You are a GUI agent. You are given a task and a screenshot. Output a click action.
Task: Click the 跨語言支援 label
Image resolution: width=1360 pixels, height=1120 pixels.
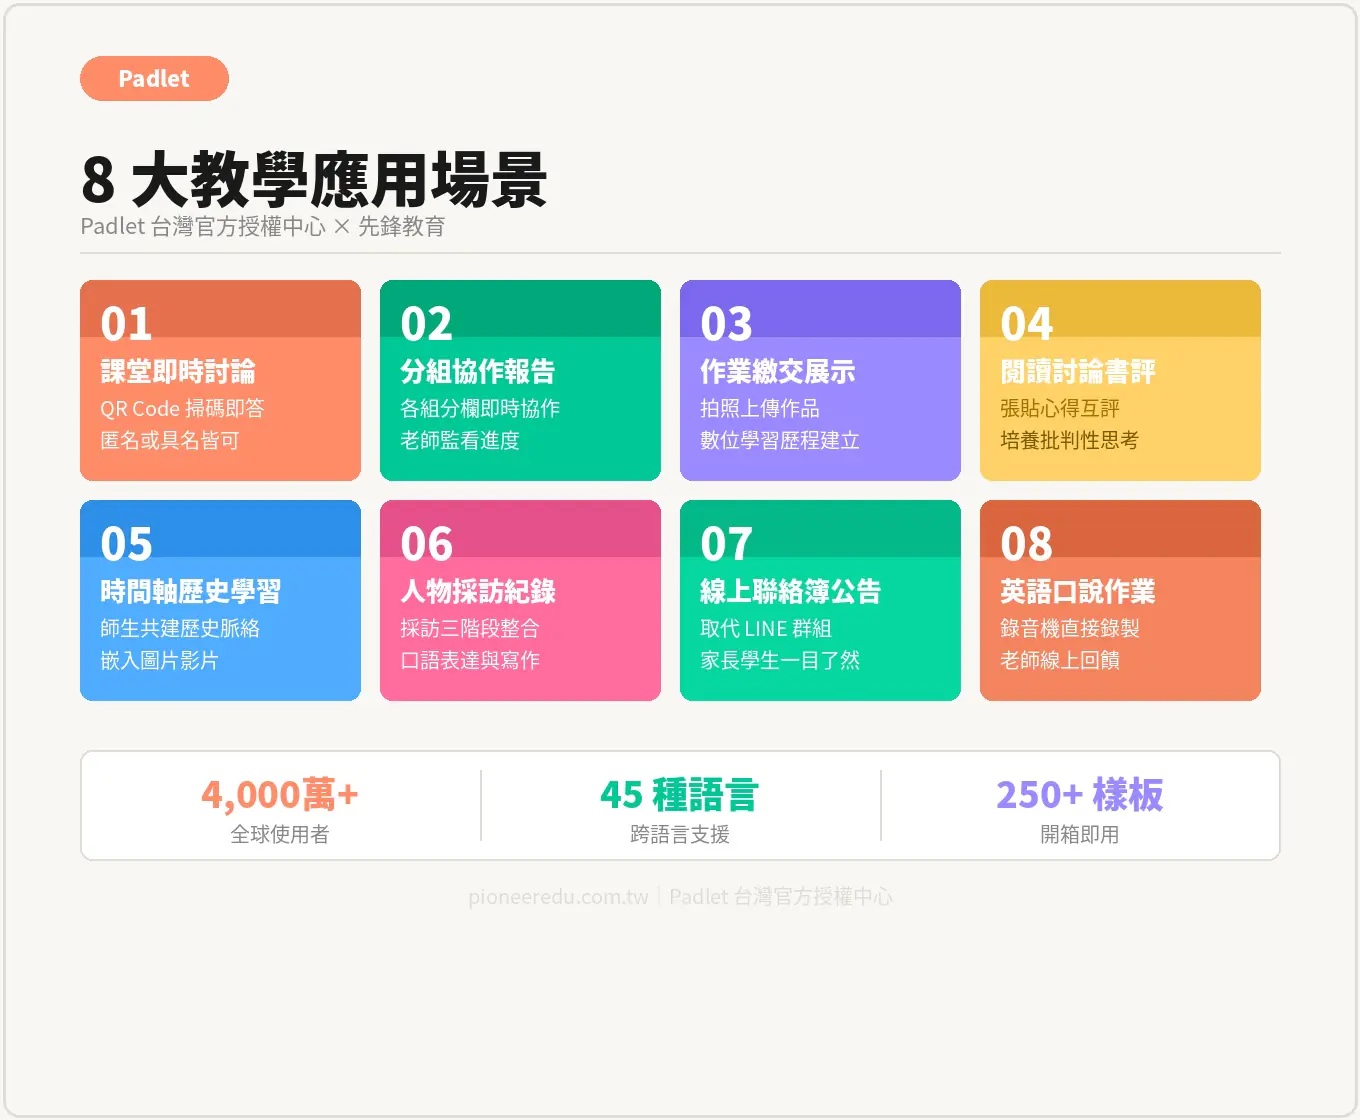coord(680,835)
